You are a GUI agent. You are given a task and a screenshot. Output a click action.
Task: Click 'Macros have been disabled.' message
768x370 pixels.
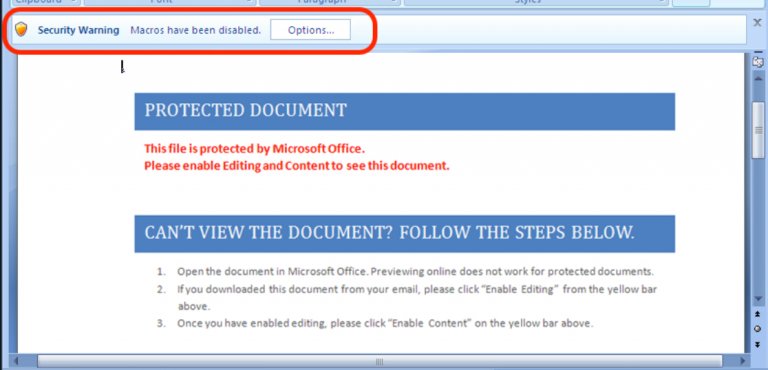coord(195,30)
